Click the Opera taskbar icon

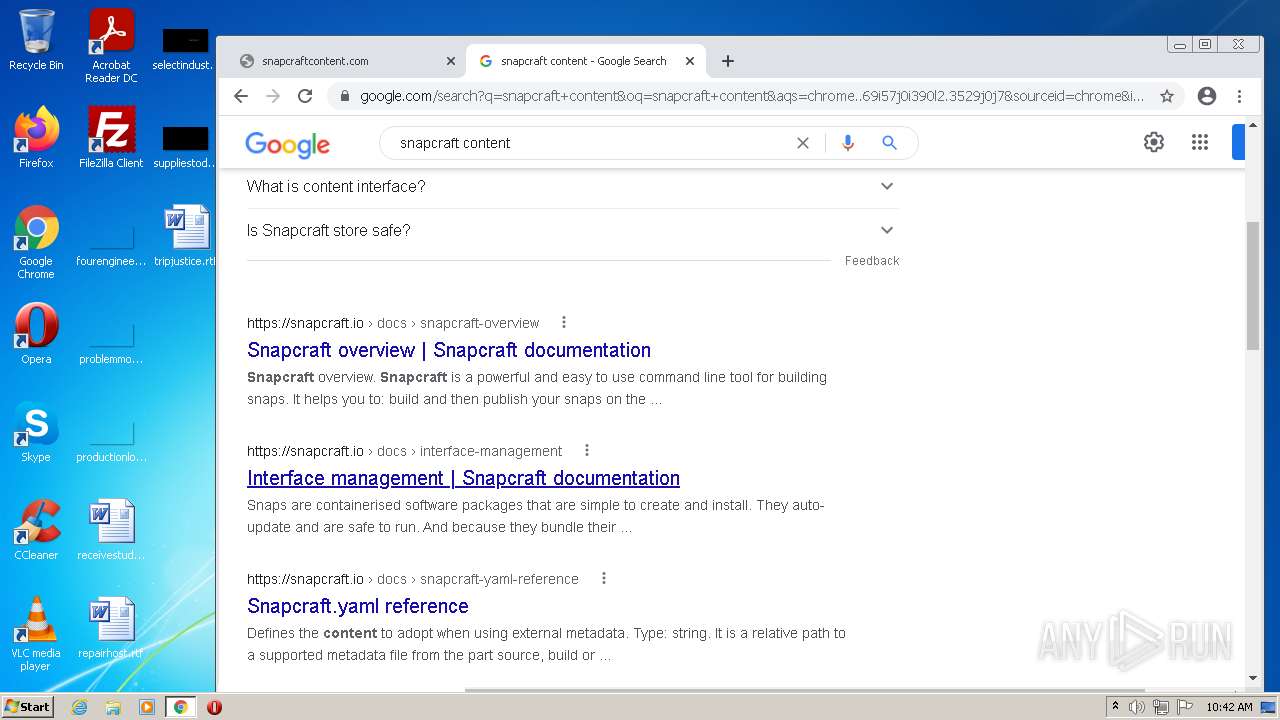214,707
